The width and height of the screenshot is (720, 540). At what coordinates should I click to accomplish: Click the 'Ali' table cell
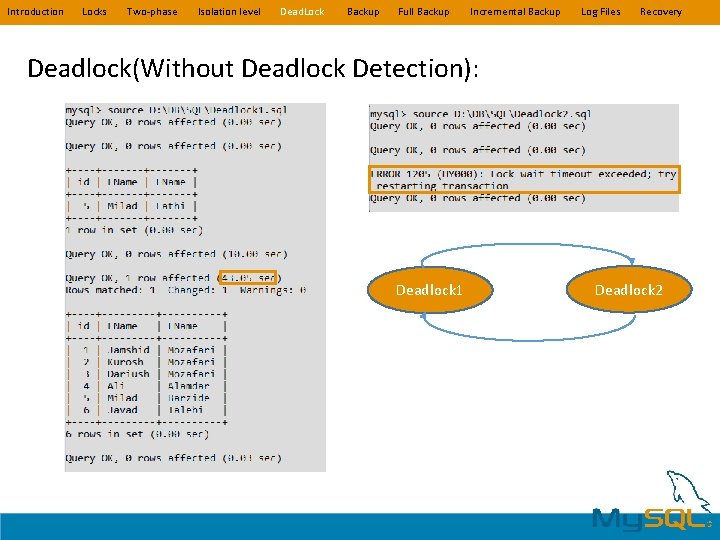(116, 386)
